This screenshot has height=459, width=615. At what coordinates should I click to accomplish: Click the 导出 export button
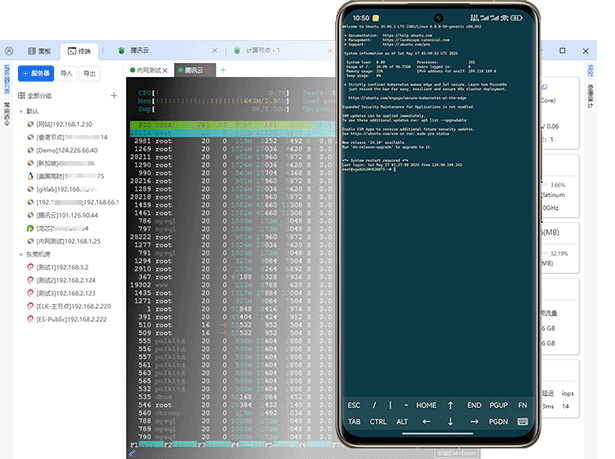(89, 73)
